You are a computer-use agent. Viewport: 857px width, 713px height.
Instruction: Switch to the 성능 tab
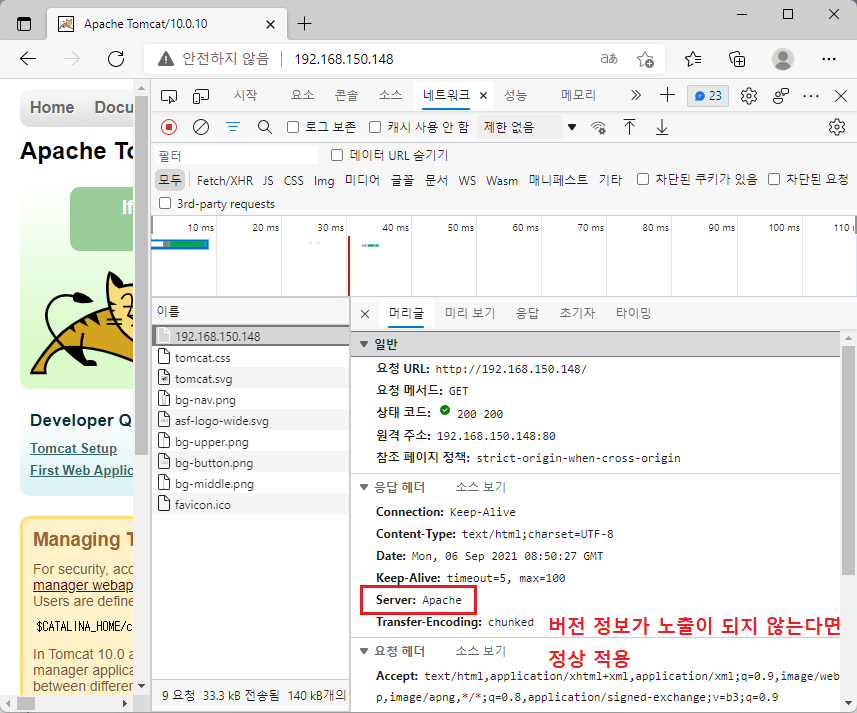[515, 95]
